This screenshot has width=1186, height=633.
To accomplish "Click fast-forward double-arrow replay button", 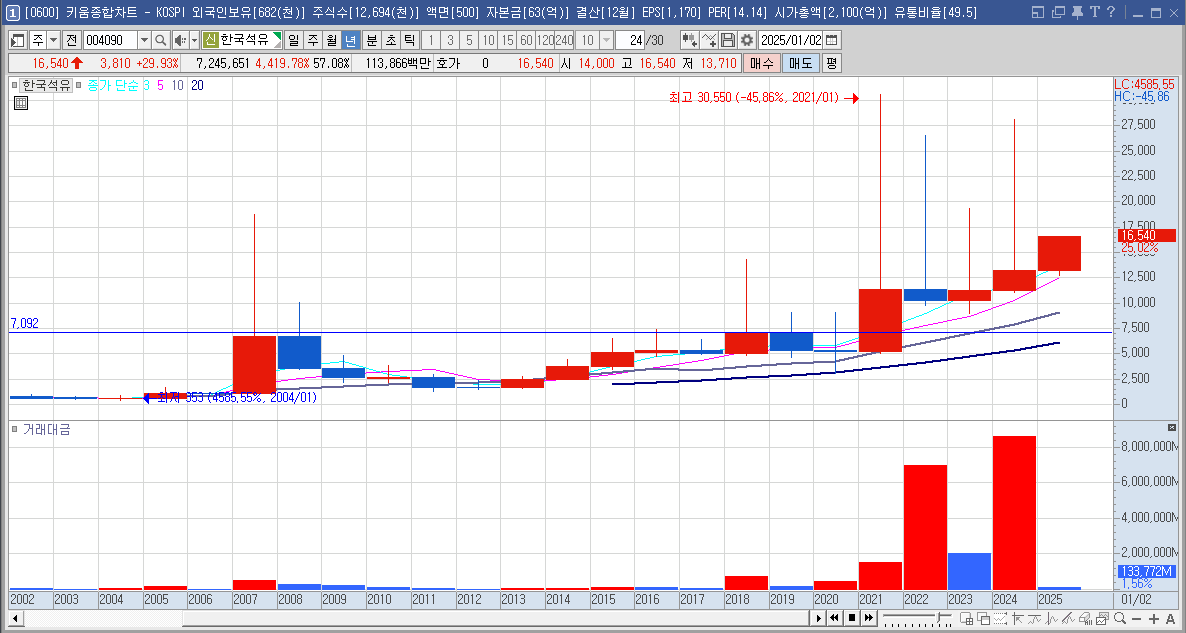I will coord(868,619).
